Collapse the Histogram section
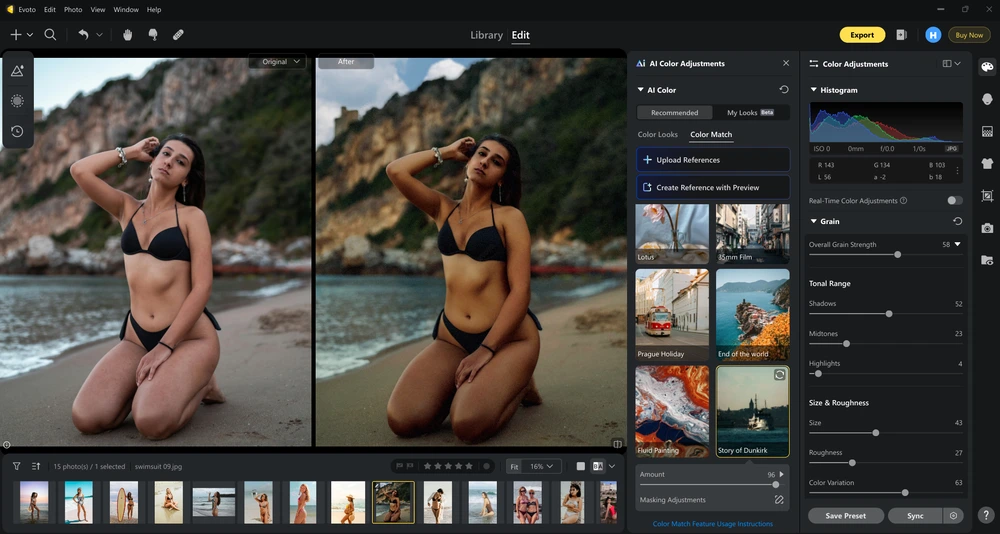Viewport: 1000px width, 534px height. pos(813,90)
